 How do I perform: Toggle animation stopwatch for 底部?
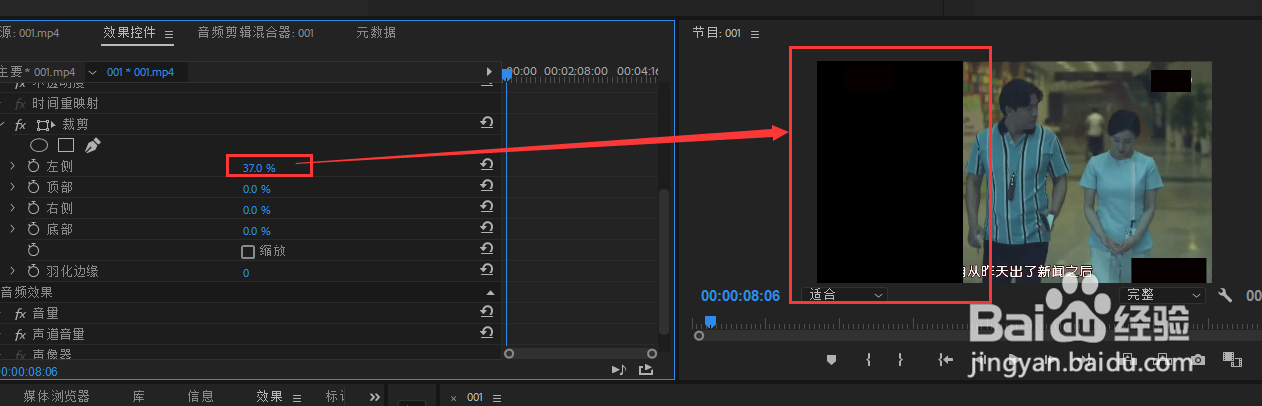(33, 230)
